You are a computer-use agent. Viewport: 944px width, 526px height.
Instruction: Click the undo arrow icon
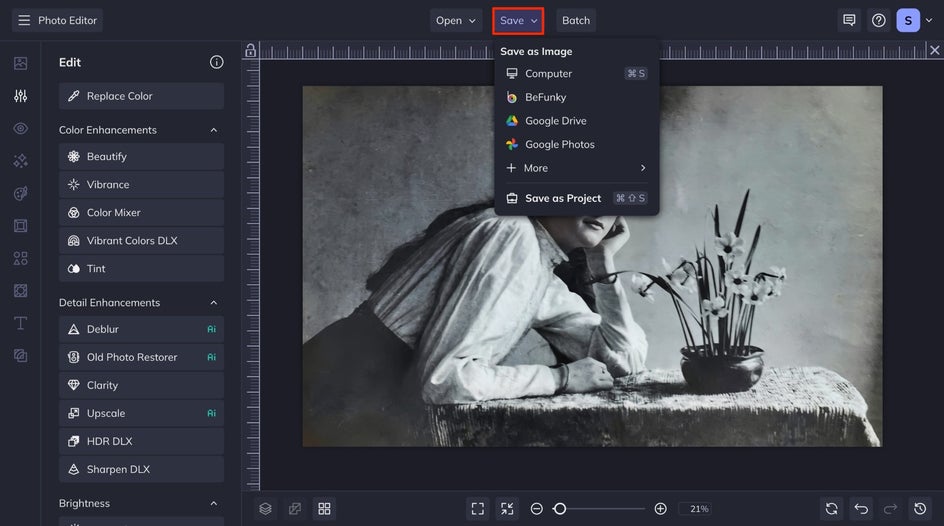pos(861,509)
